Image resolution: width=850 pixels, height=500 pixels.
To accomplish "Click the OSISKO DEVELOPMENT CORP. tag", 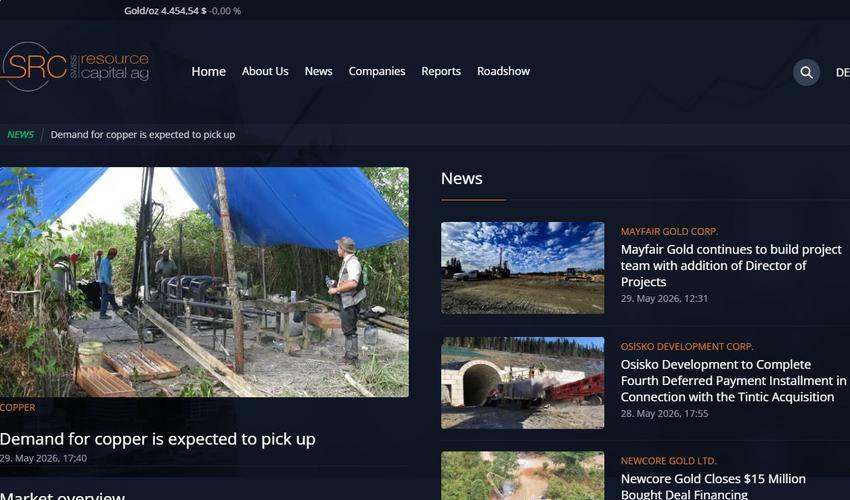I will [687, 347].
